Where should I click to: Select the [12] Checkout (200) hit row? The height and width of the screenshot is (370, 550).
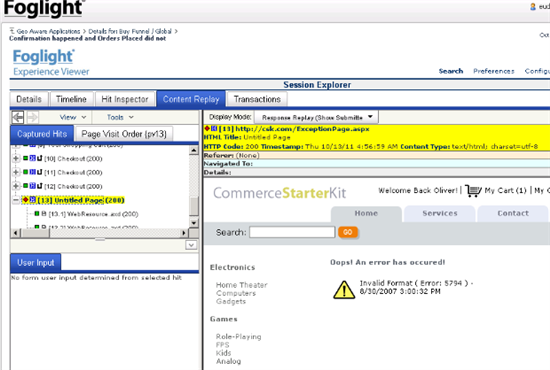coord(73,186)
